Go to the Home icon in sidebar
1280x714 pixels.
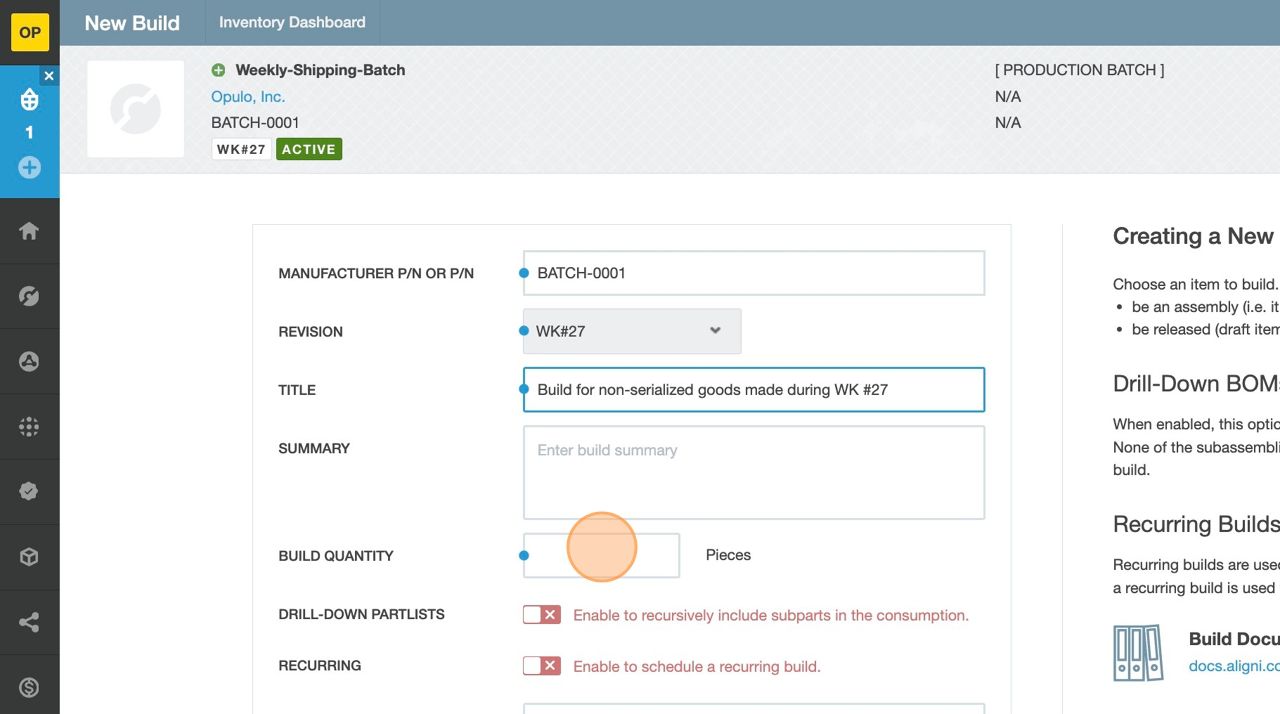[29, 231]
